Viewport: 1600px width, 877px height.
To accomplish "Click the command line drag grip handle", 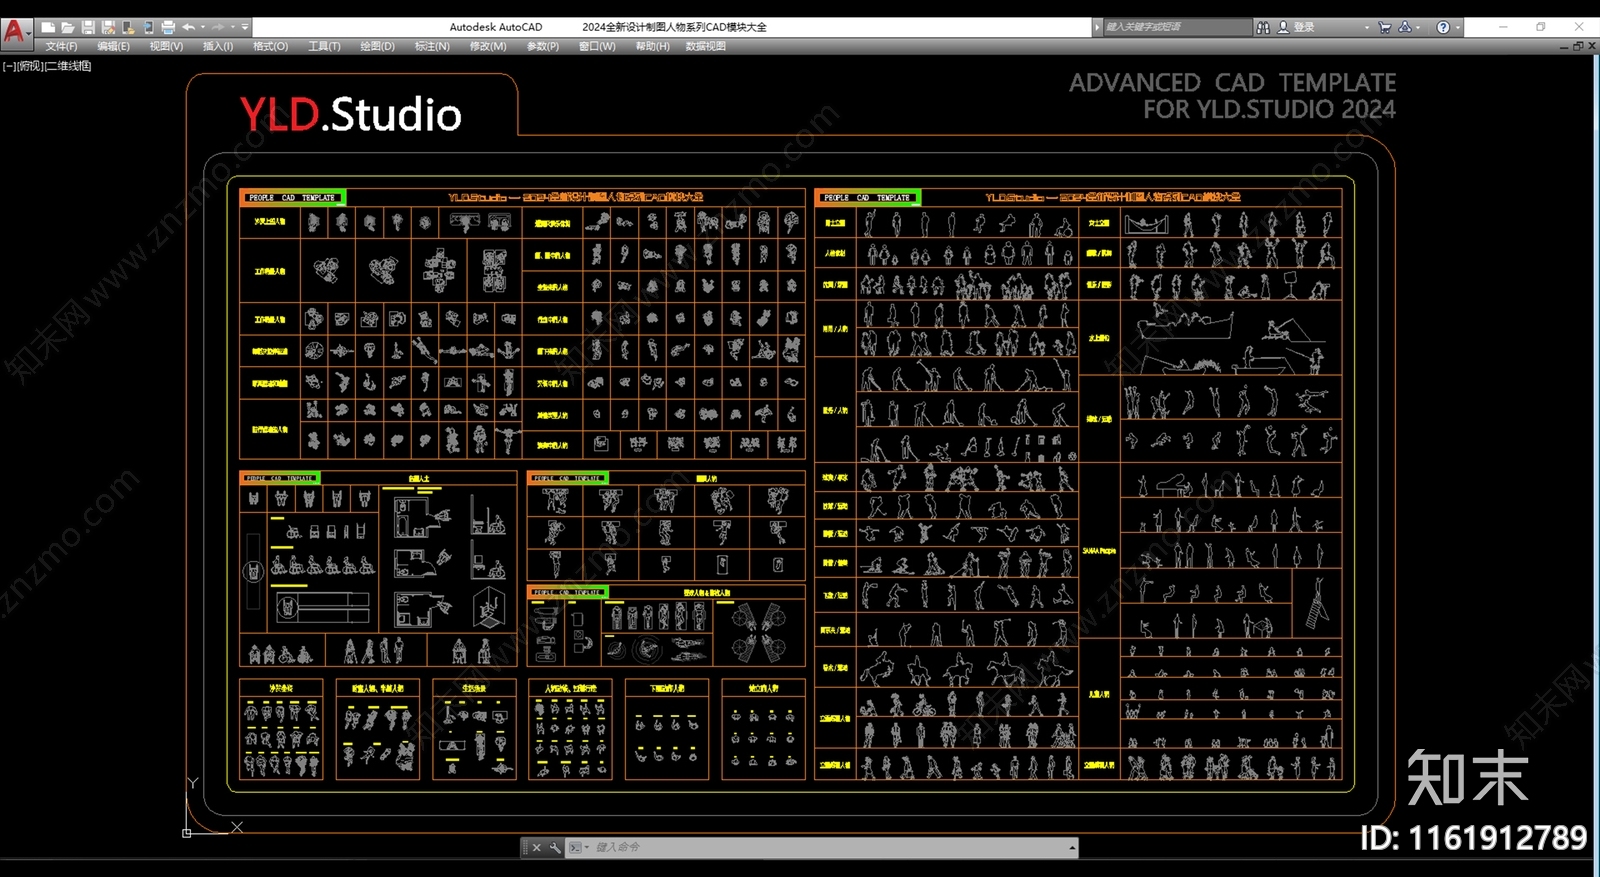I will pyautogui.click(x=525, y=847).
